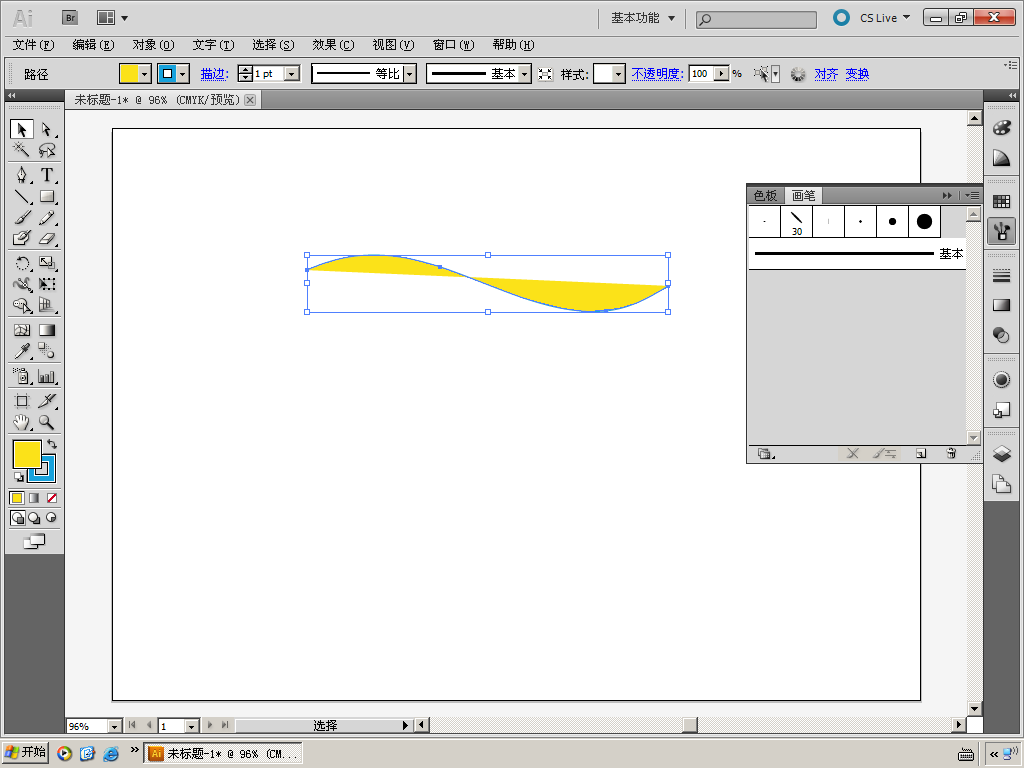Choose the Blob Brush tool
This screenshot has width=1024, height=768.
pyautogui.click(x=22, y=238)
